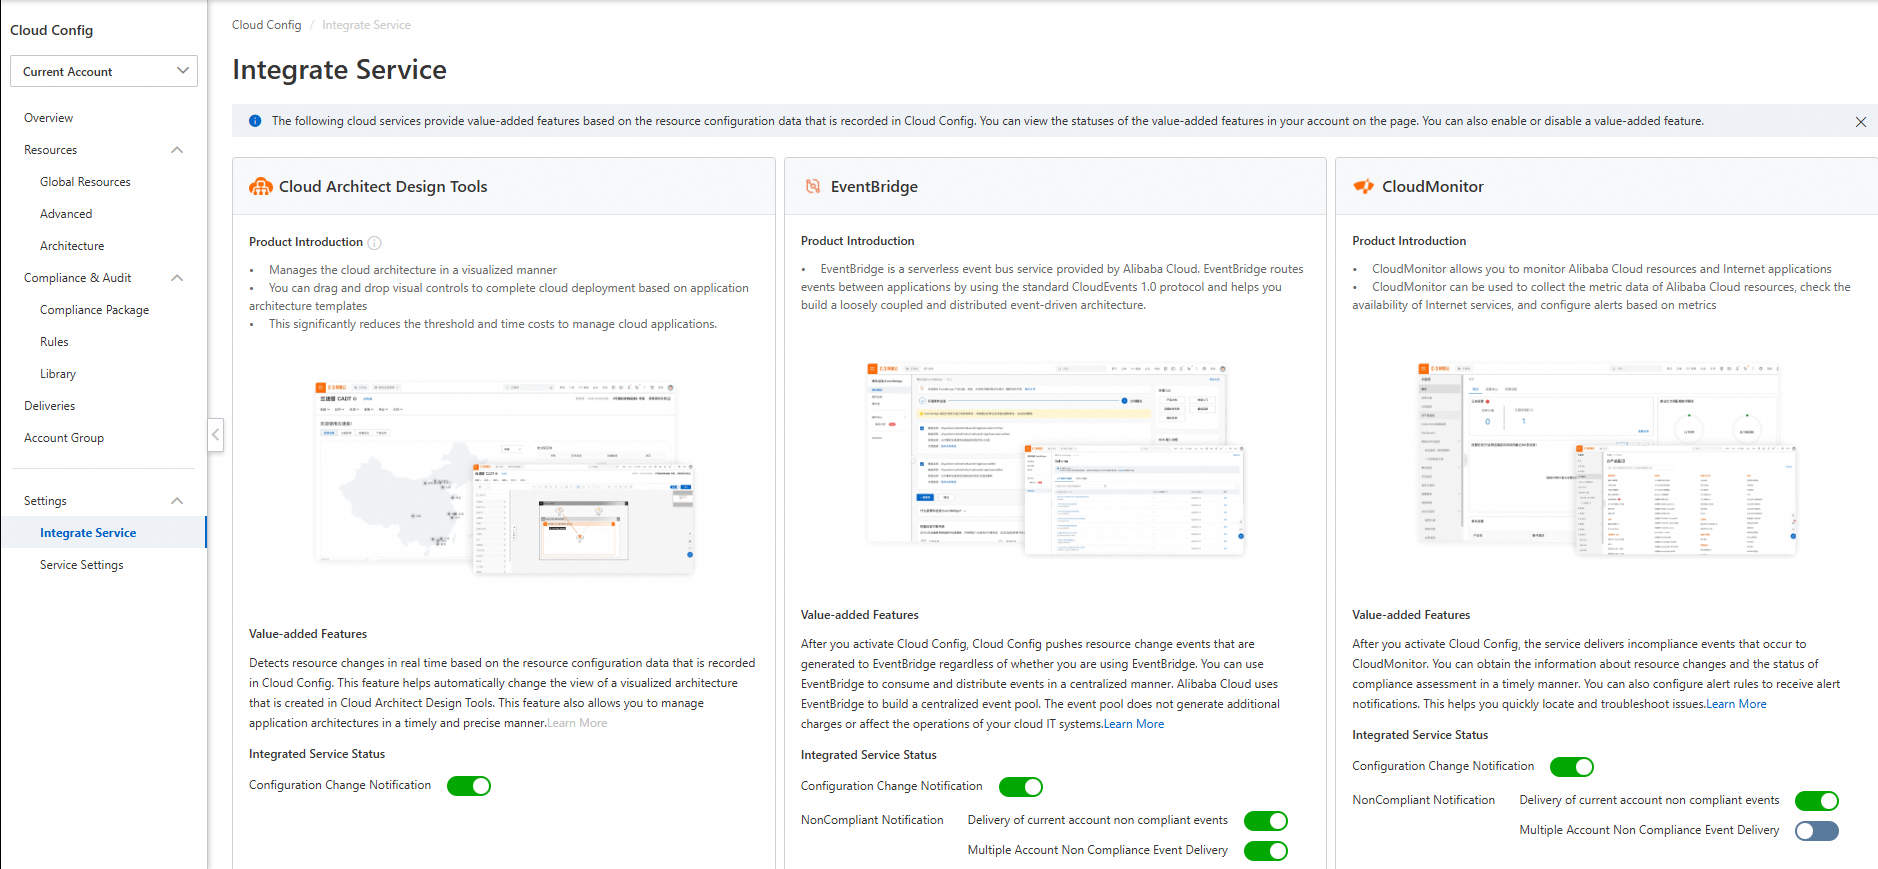Click the info icon beside Product Introduction
Screen dimensions: 1878x869
click(x=374, y=243)
